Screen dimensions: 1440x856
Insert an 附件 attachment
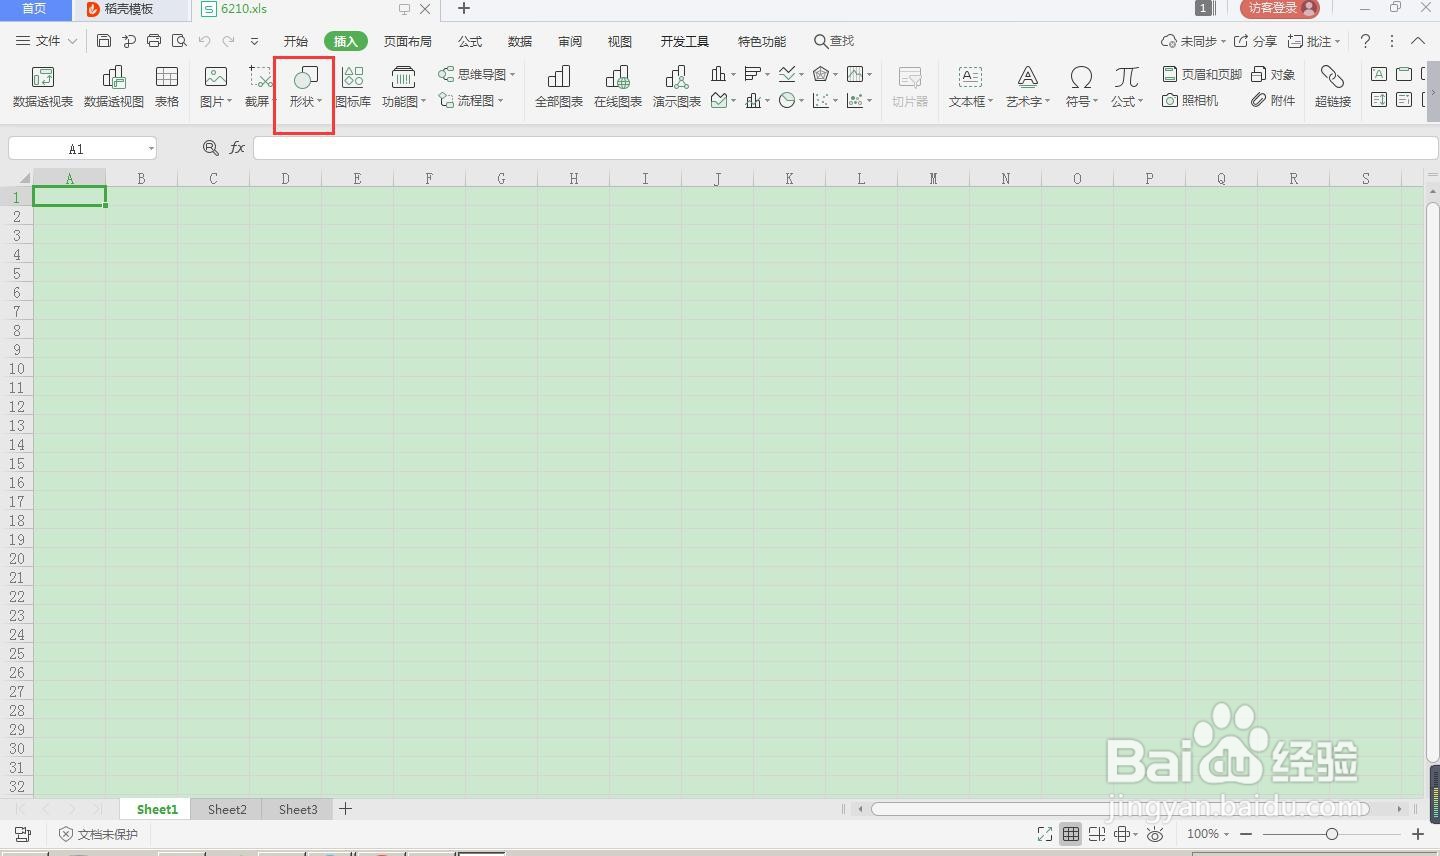(1273, 100)
